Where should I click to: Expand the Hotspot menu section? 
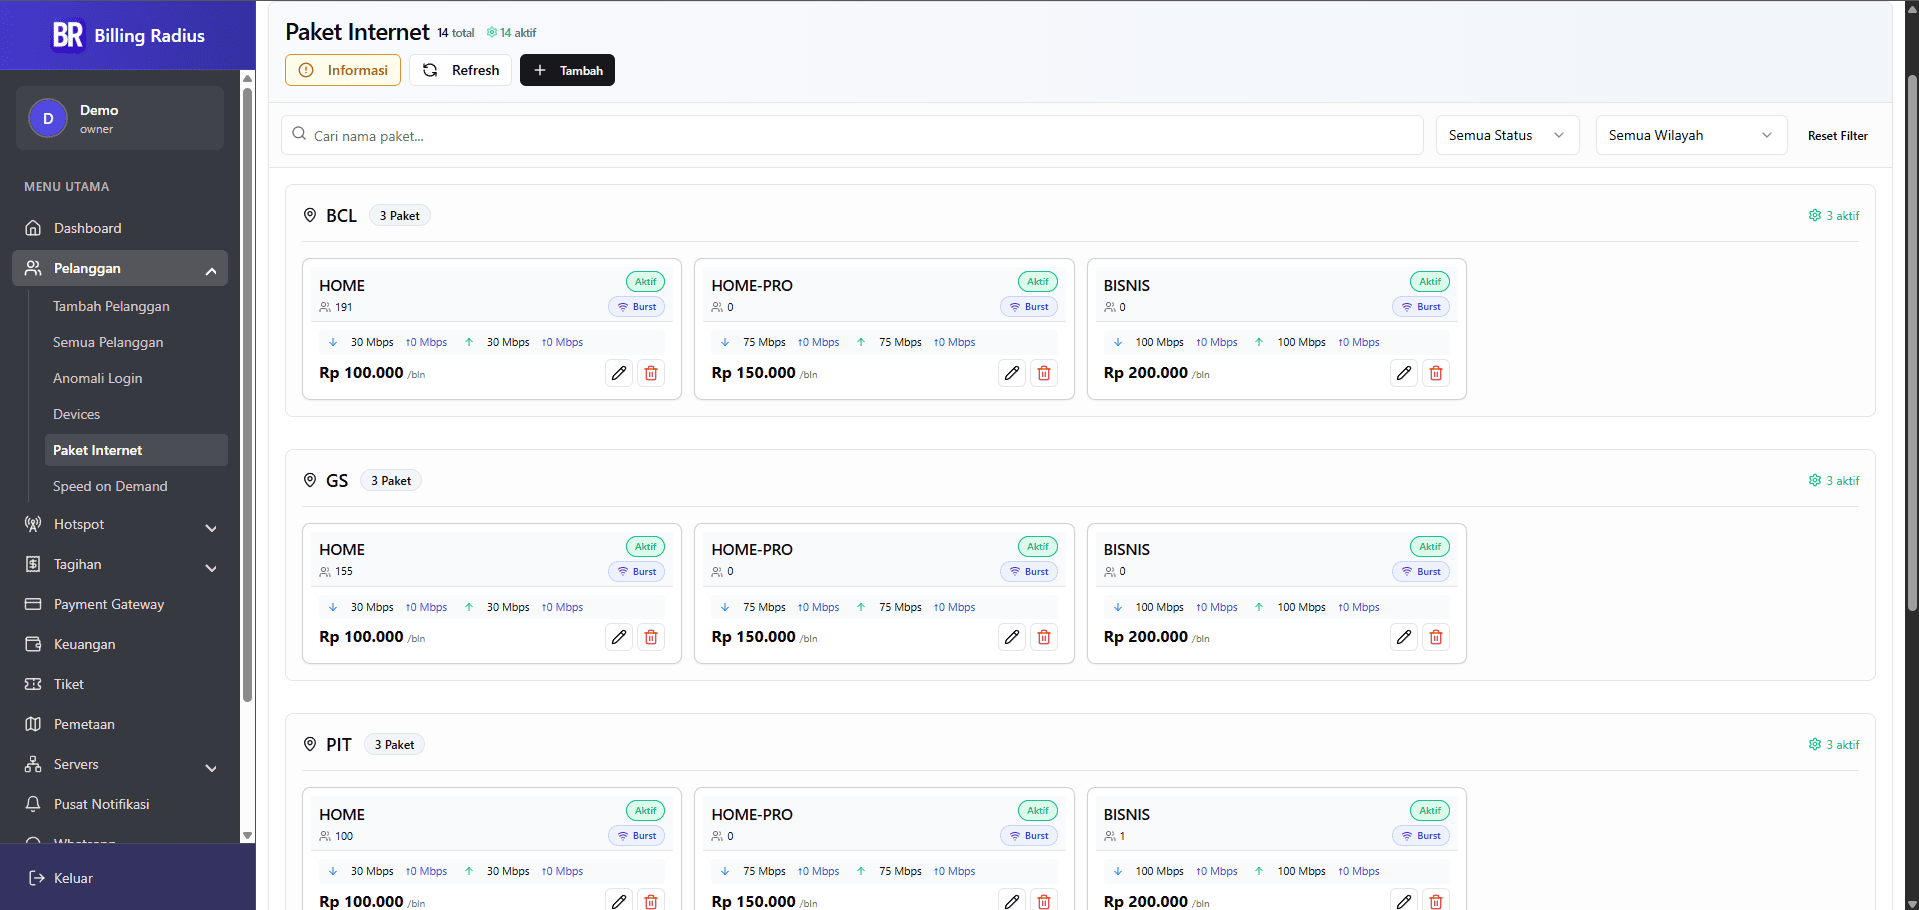(120, 524)
